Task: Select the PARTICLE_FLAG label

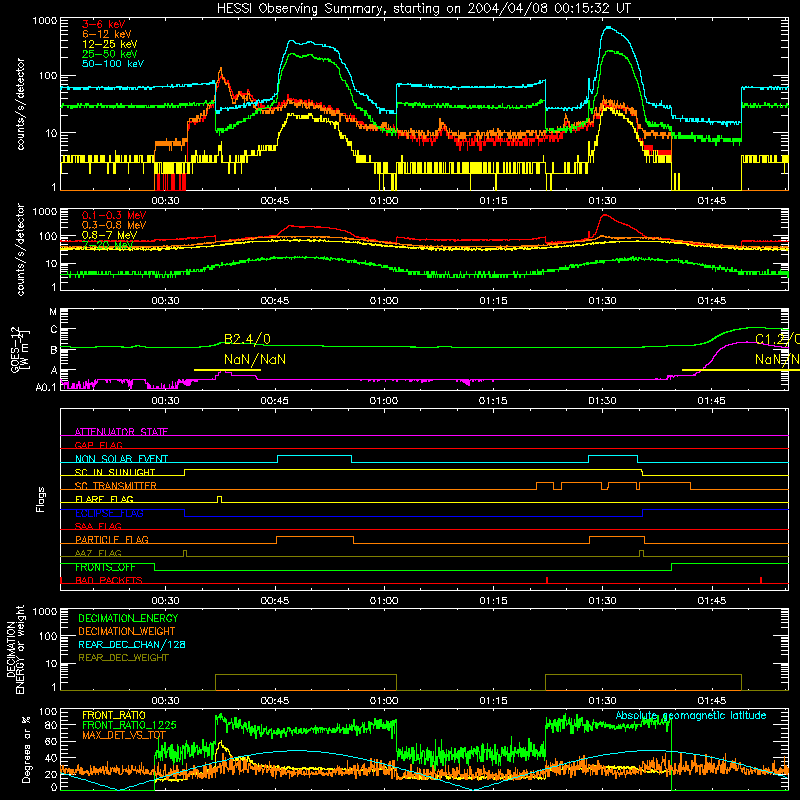Action: click(112, 539)
